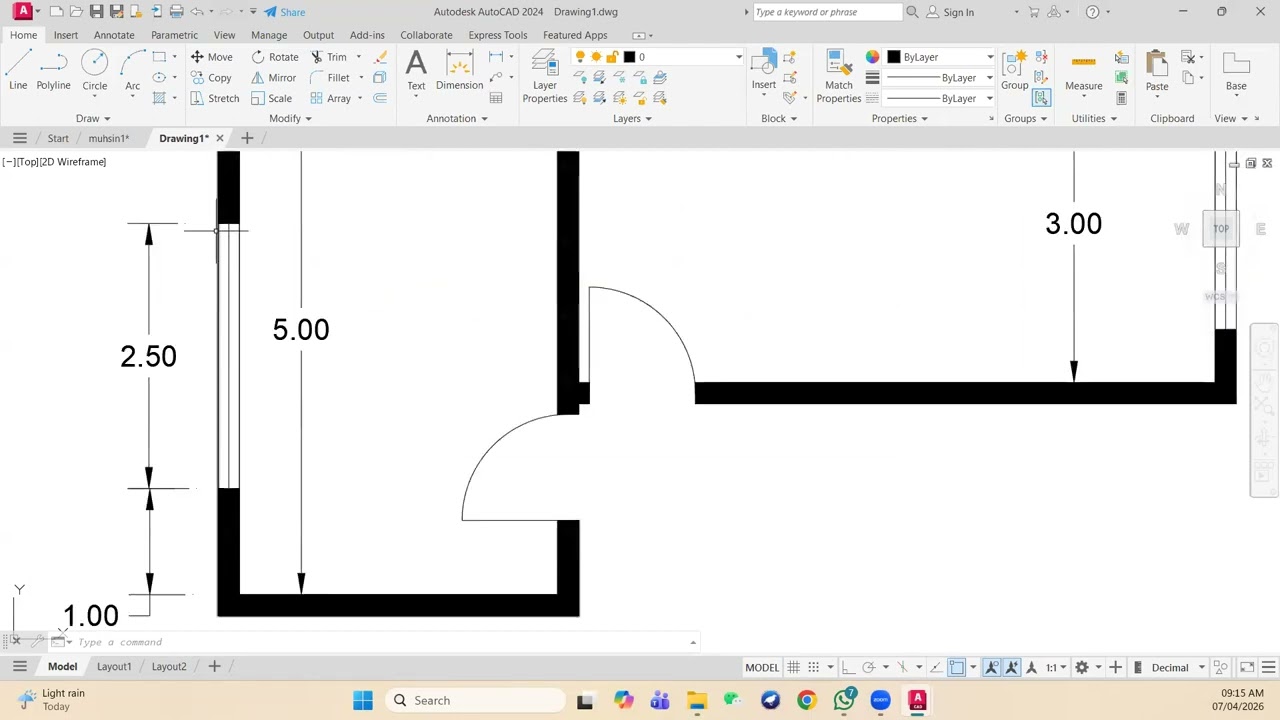Click the Paste clipboard icon
1280x720 pixels.
1157,72
